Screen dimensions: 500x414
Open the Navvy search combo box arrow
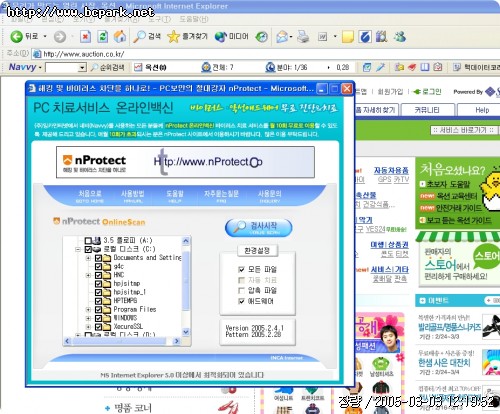click(x=82, y=68)
